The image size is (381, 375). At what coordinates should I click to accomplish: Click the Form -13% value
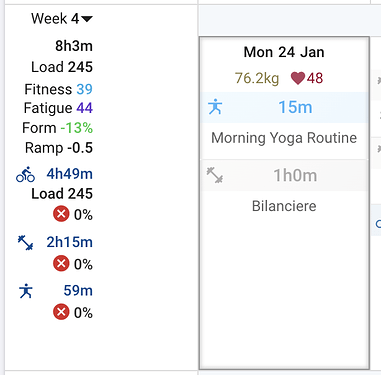[76, 128]
